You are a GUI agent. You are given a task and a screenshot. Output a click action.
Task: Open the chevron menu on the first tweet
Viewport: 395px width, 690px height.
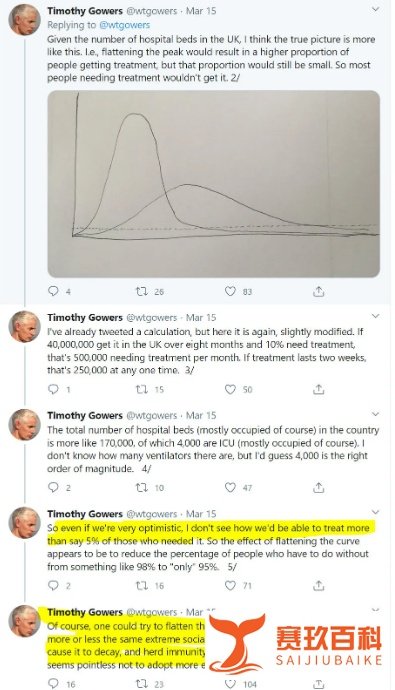(375, 9)
